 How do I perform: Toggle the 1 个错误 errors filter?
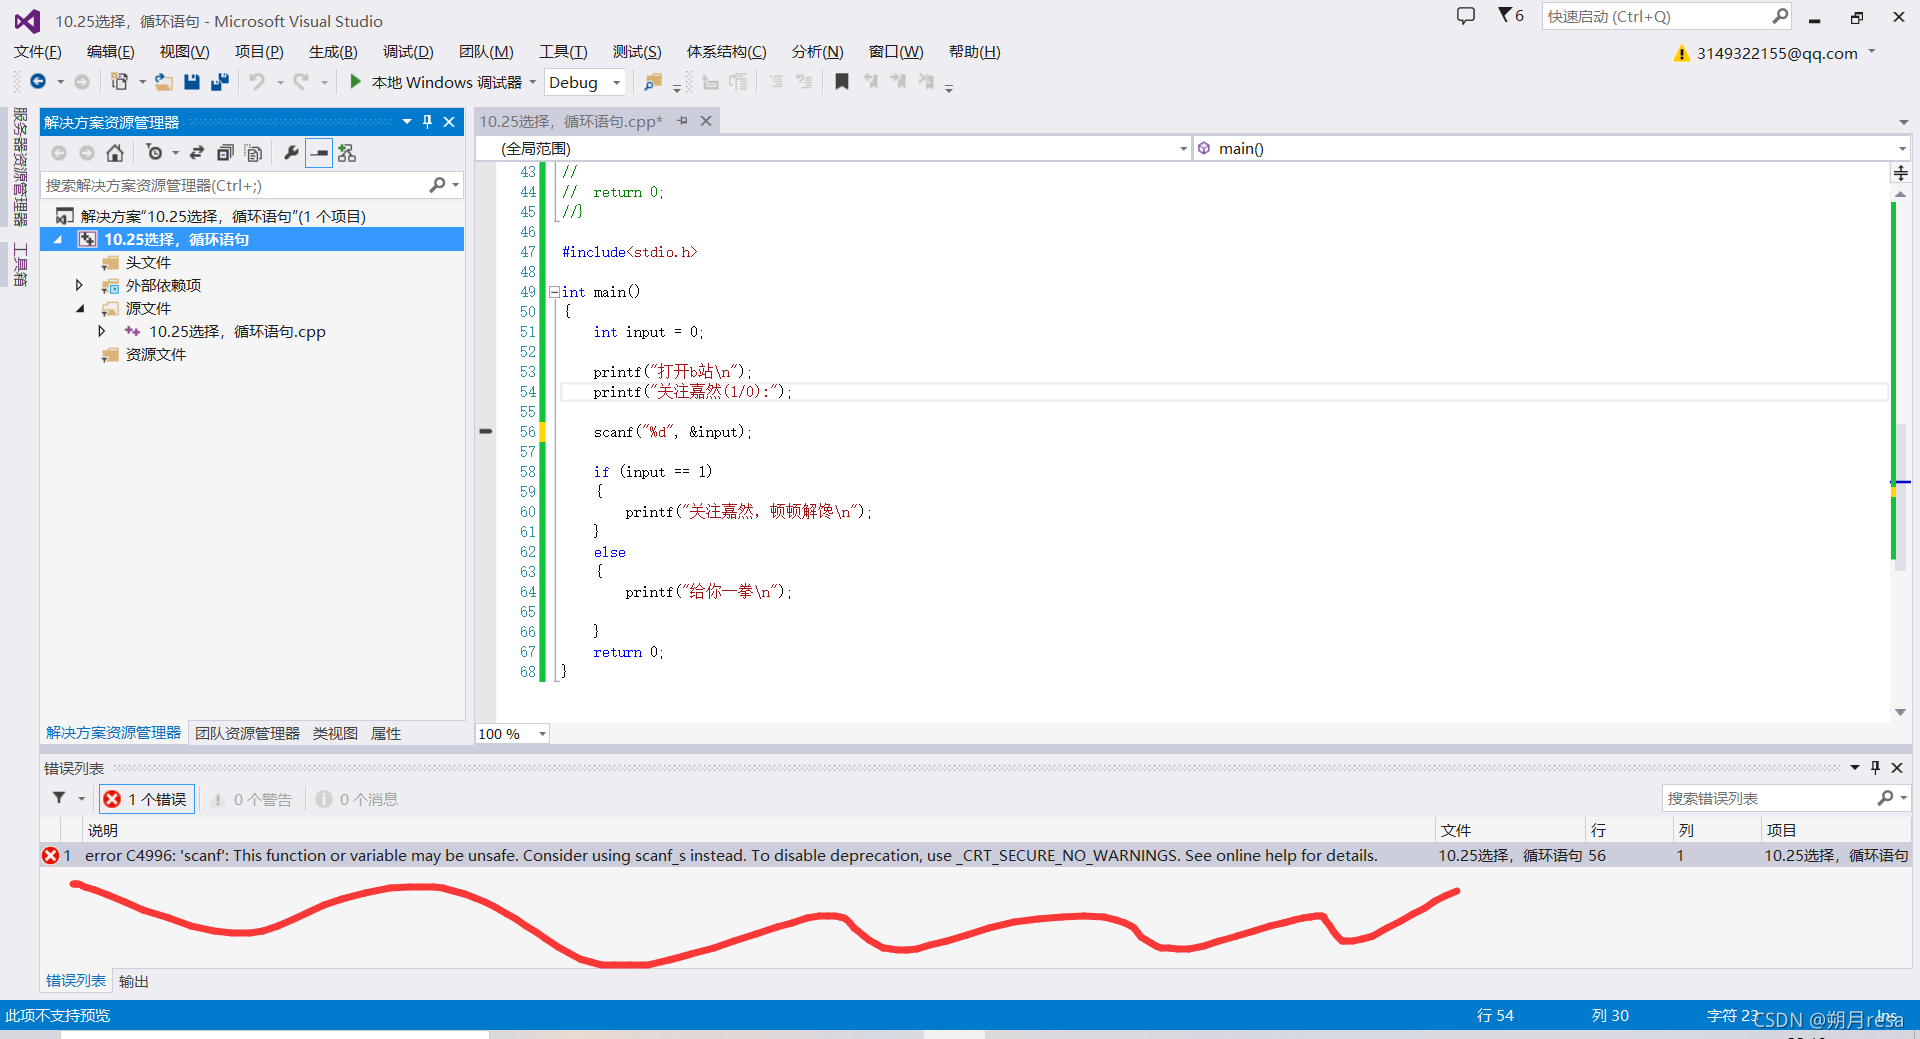(146, 799)
